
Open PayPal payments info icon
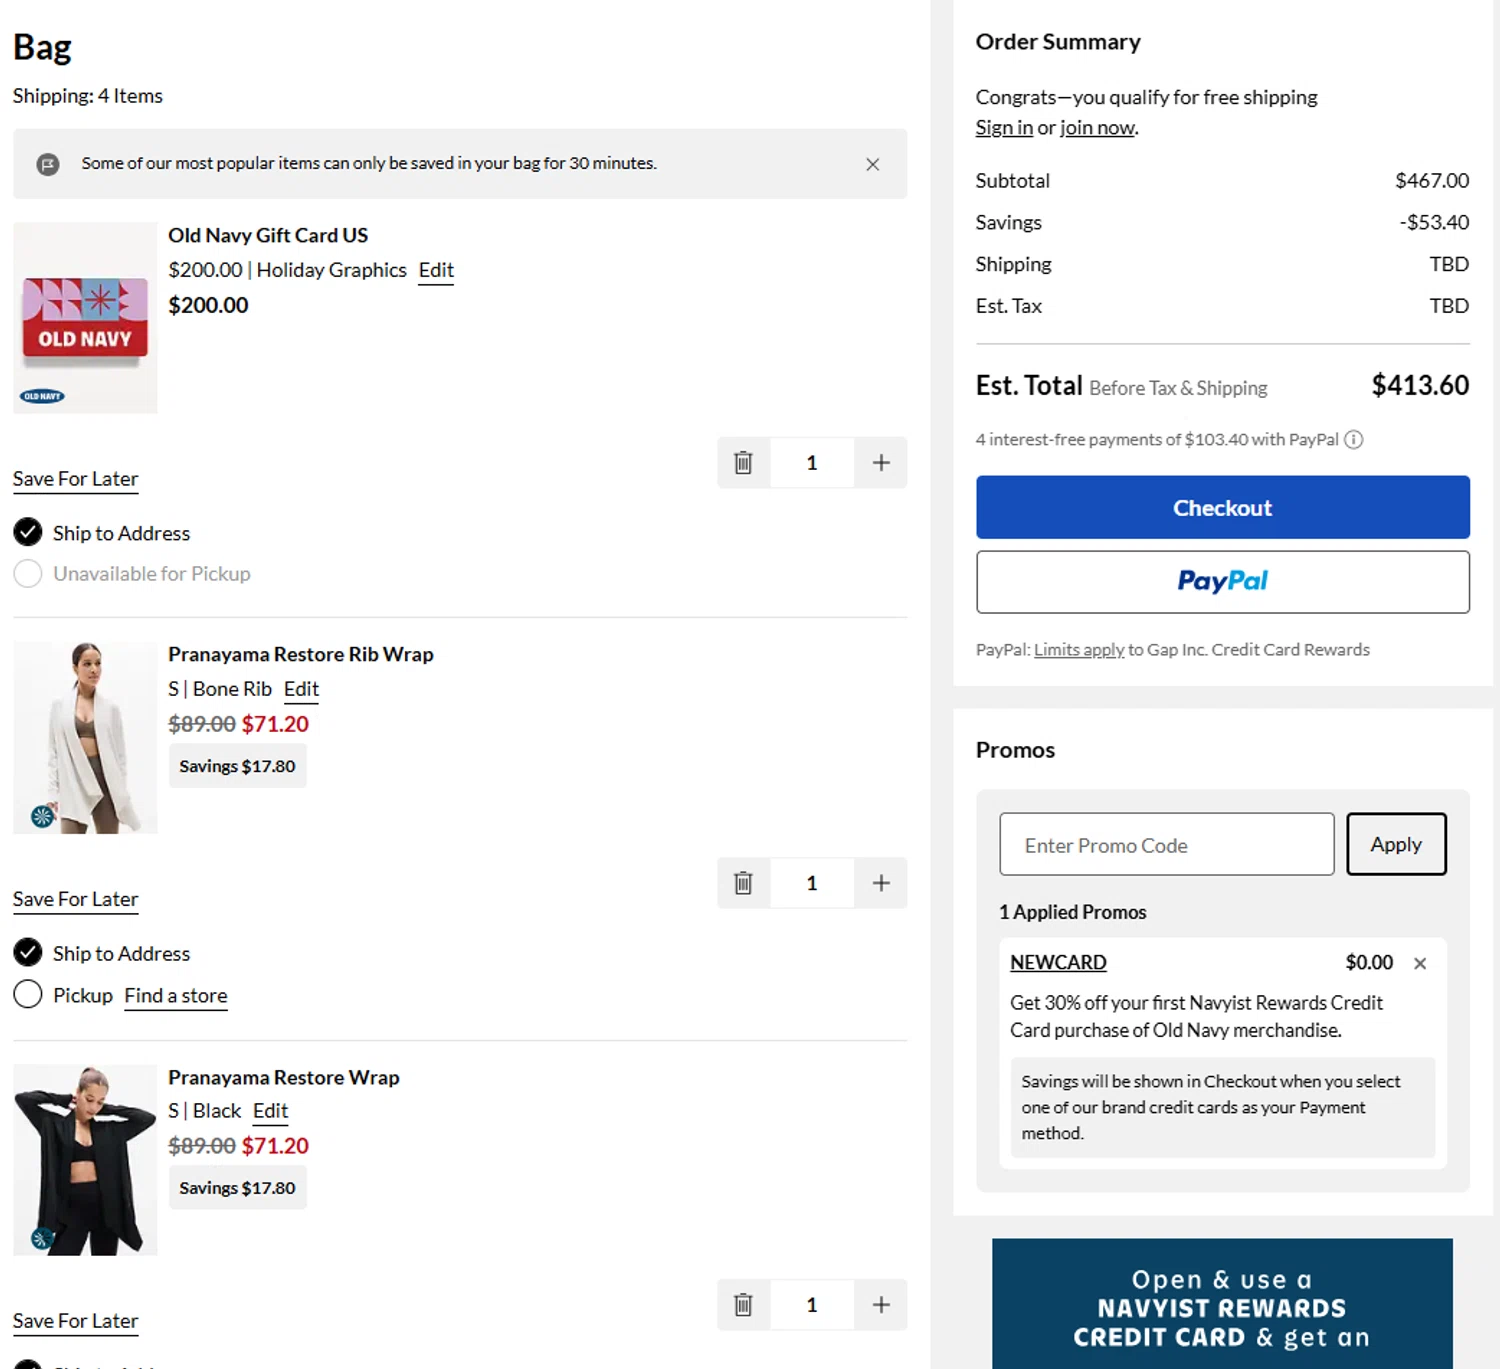coord(1353,440)
